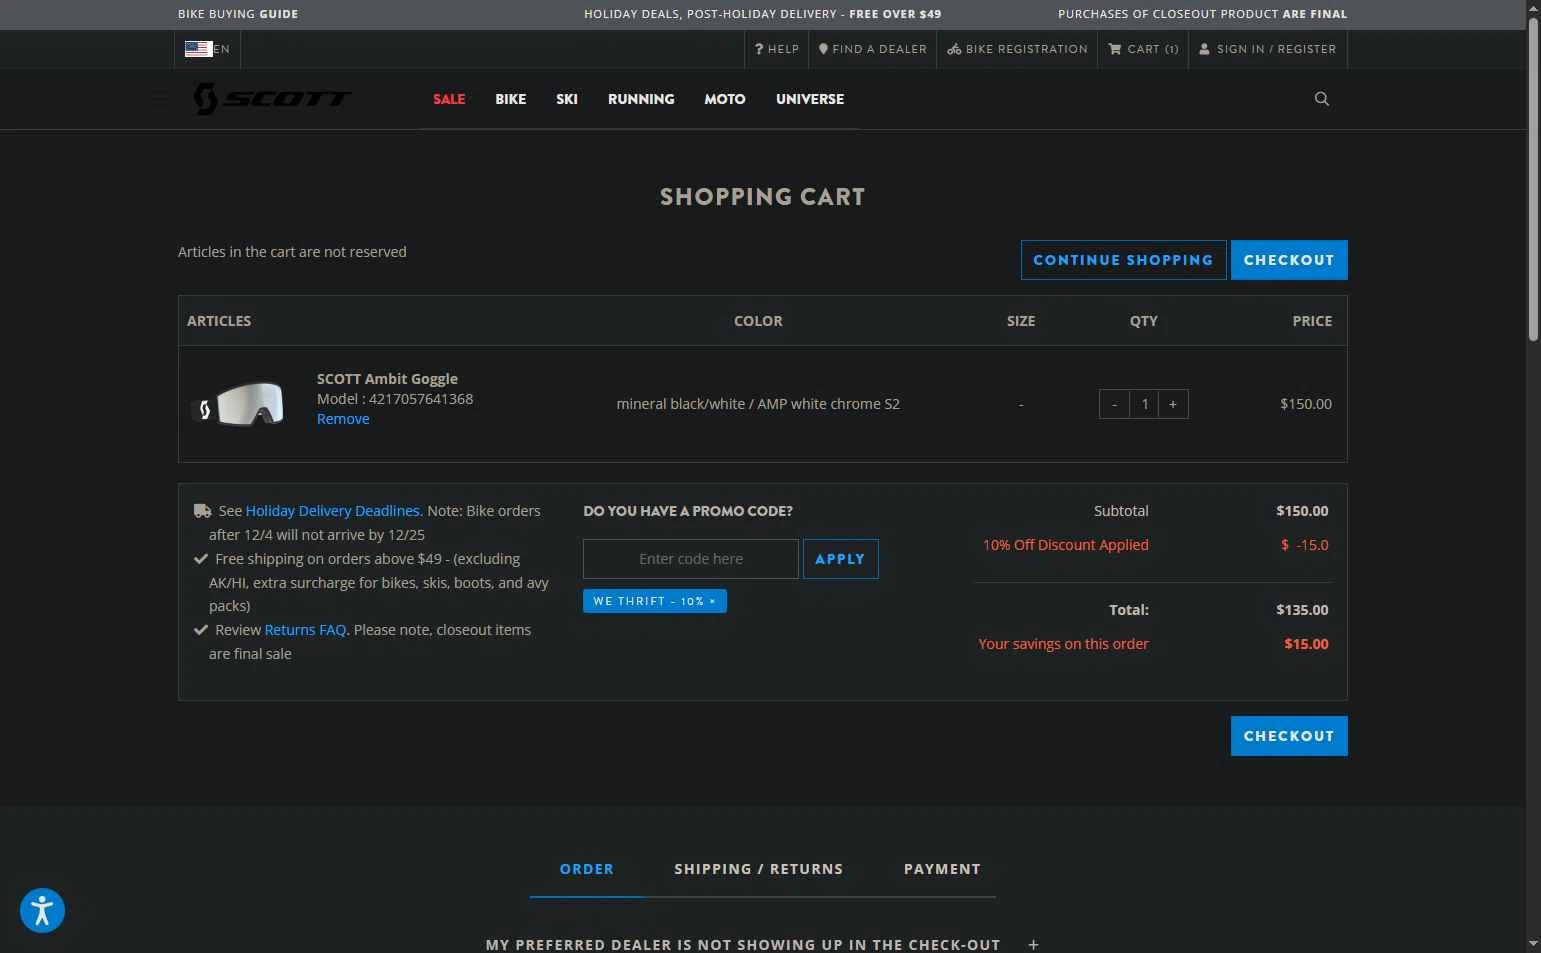Click the delivery truck icon
The image size is (1541, 953).
pyautogui.click(x=202, y=511)
